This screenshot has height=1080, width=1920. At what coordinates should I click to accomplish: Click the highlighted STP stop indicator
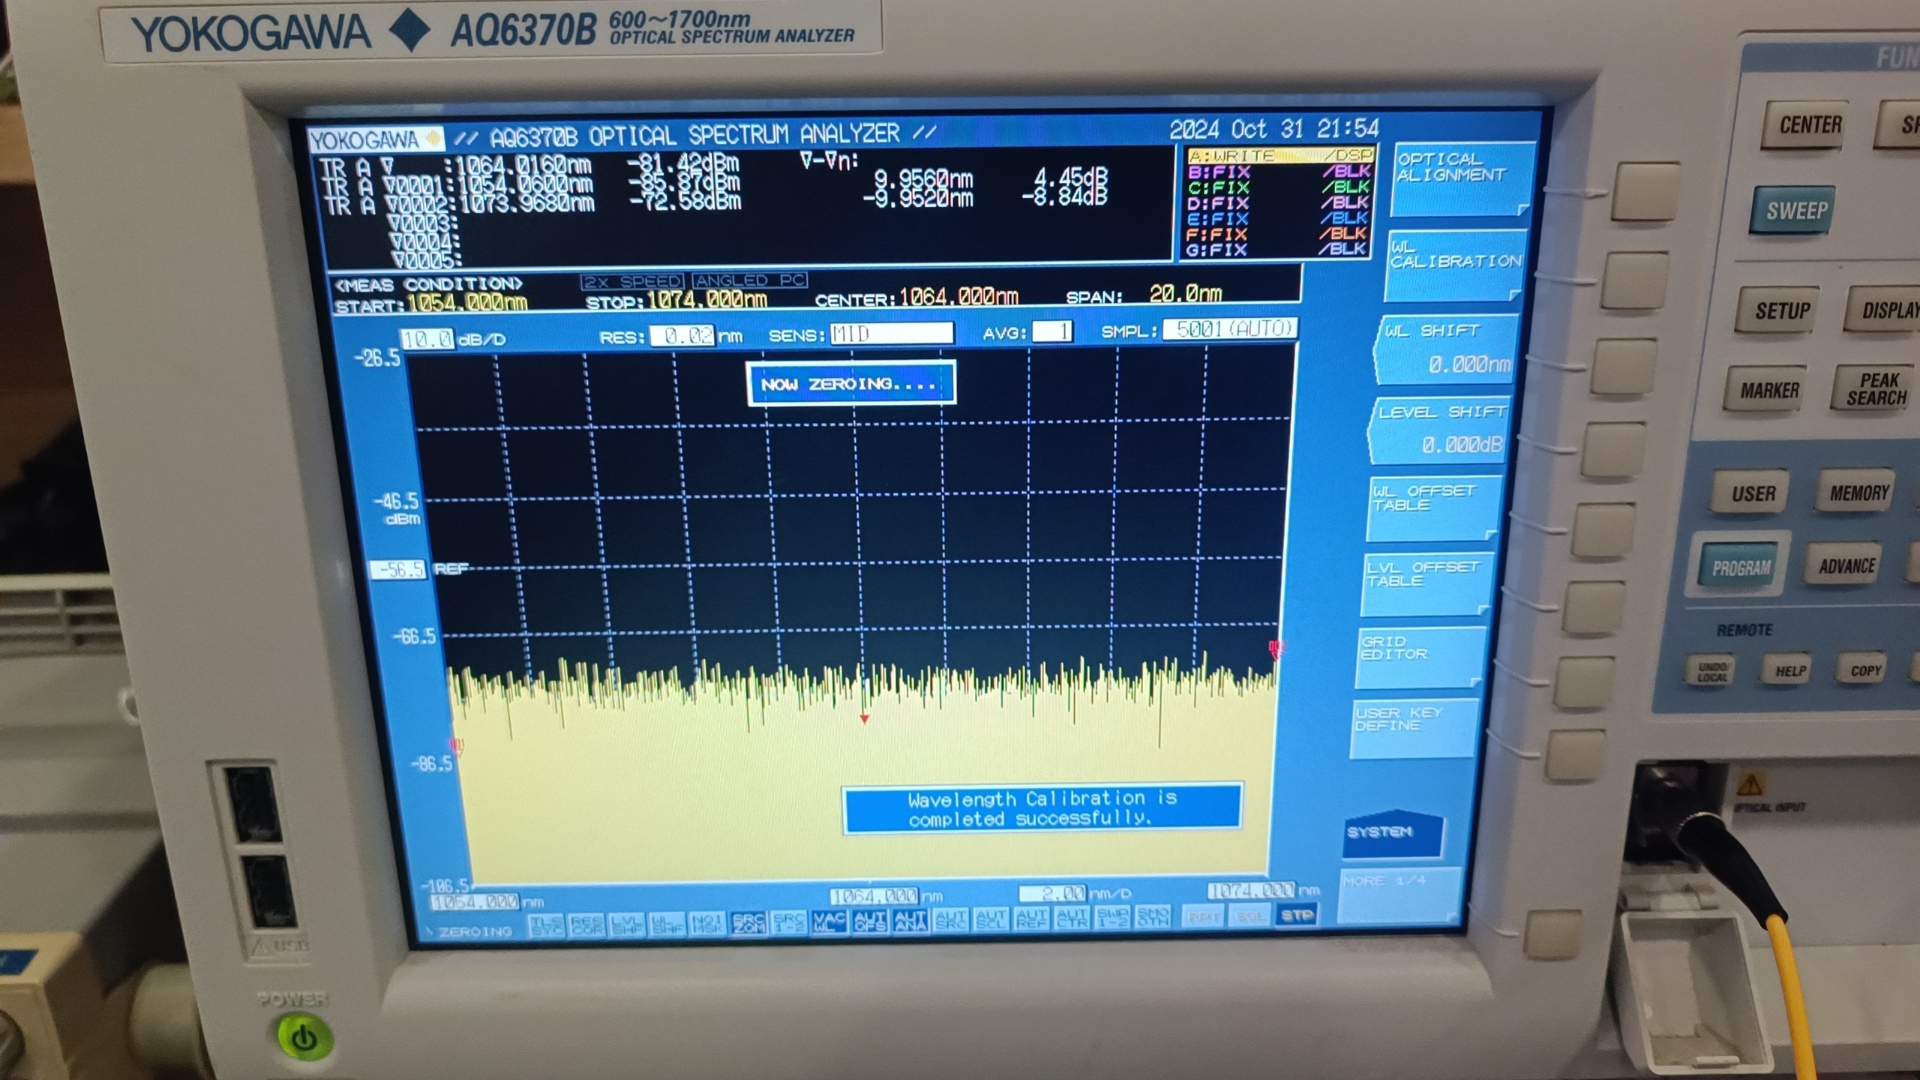click(1297, 915)
